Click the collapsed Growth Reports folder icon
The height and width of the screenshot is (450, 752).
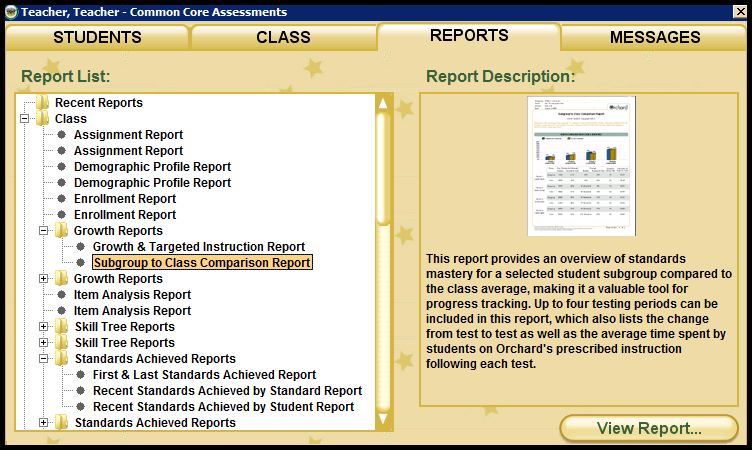[61, 278]
